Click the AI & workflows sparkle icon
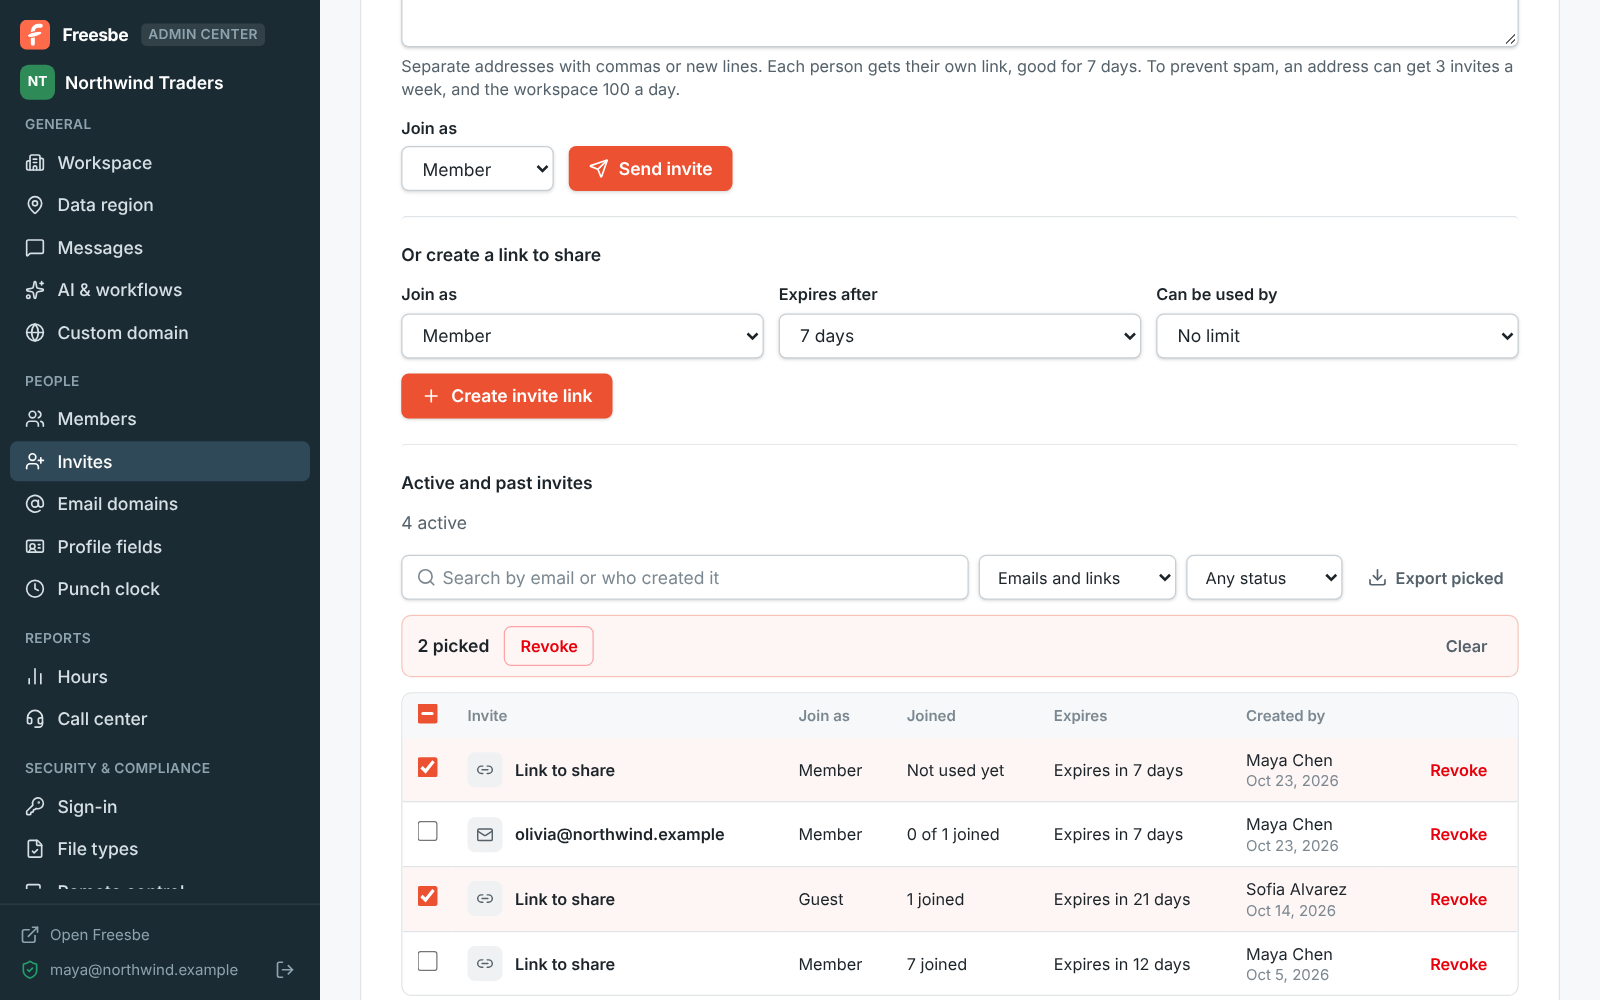The height and width of the screenshot is (1000, 1600). 35,290
